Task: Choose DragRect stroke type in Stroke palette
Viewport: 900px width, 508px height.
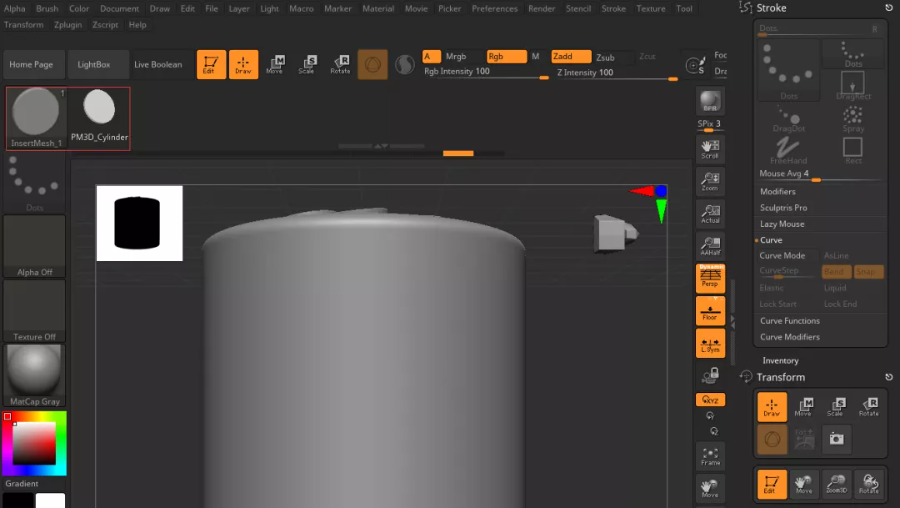Action: pos(853,85)
